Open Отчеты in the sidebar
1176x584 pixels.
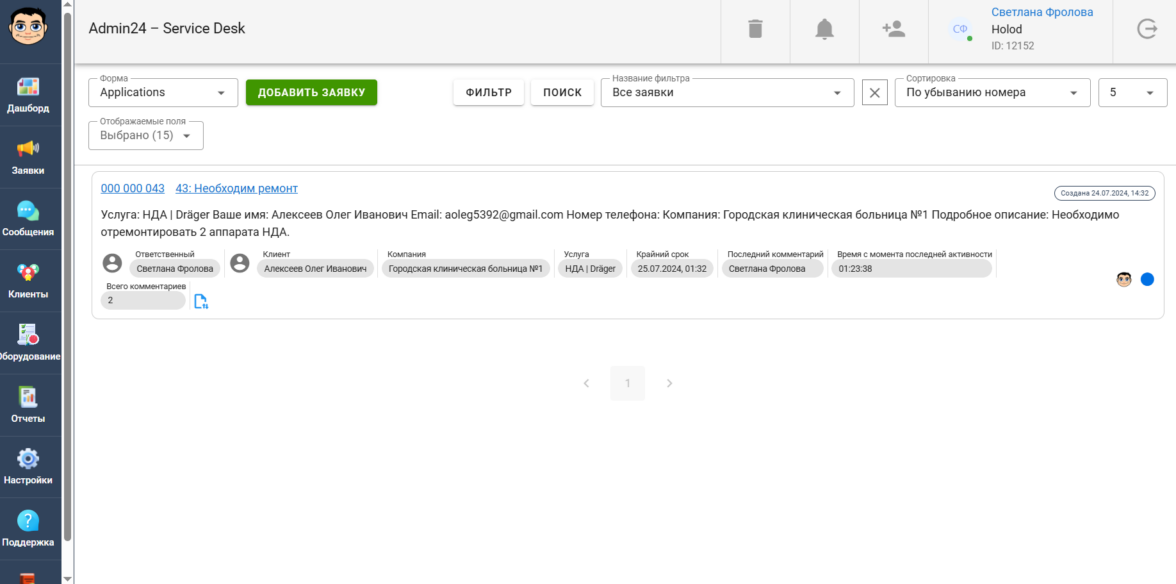point(28,405)
